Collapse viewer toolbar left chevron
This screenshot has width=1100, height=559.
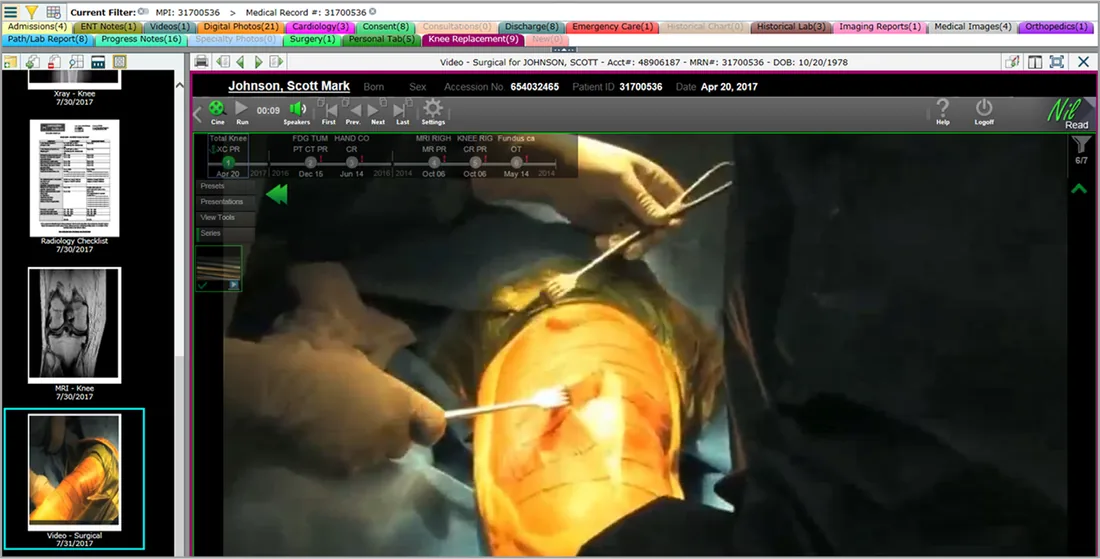[x=198, y=114]
